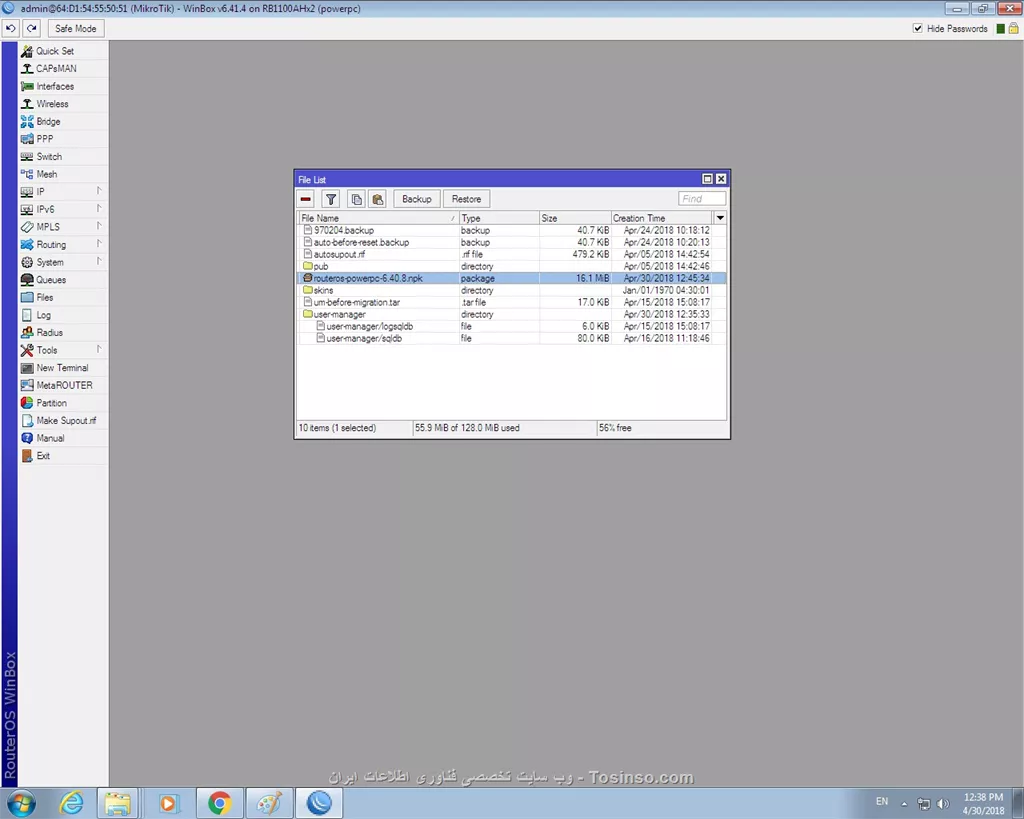Image resolution: width=1024 pixels, height=819 pixels.
Task: Open the PPP section
Action: click(x=63, y=139)
